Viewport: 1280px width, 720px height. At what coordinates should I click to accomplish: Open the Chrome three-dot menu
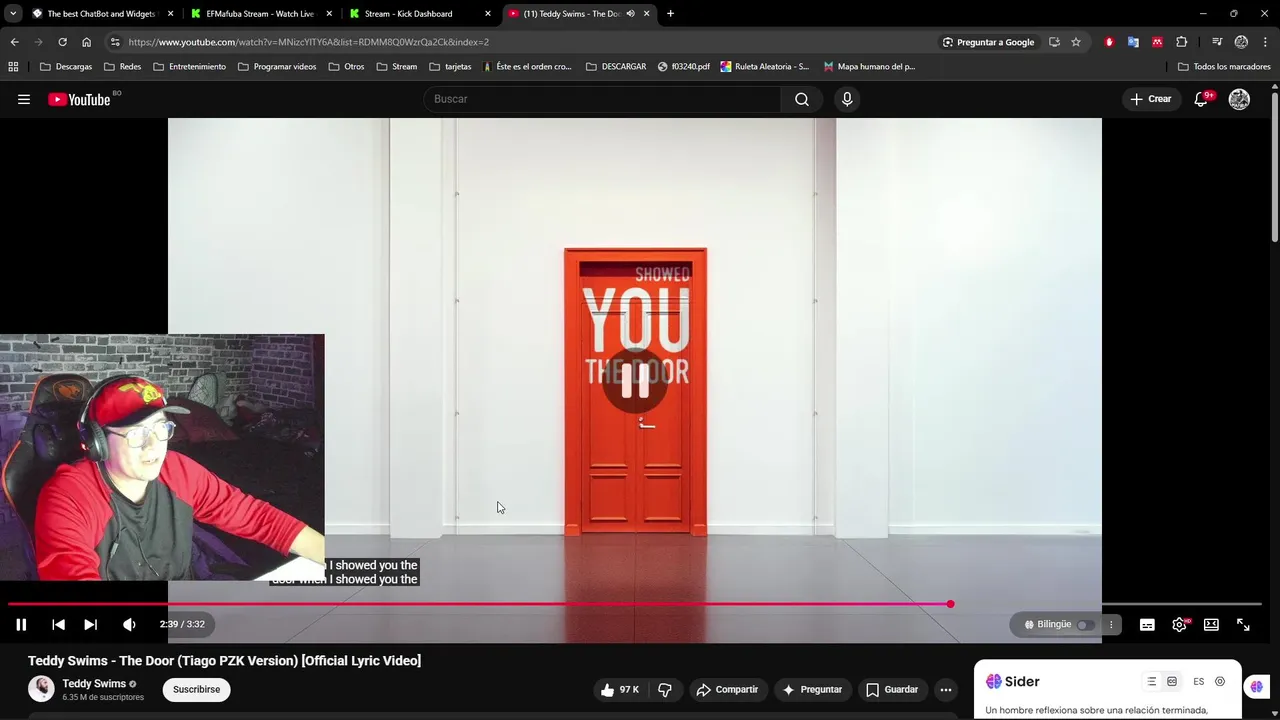coord(1265,42)
